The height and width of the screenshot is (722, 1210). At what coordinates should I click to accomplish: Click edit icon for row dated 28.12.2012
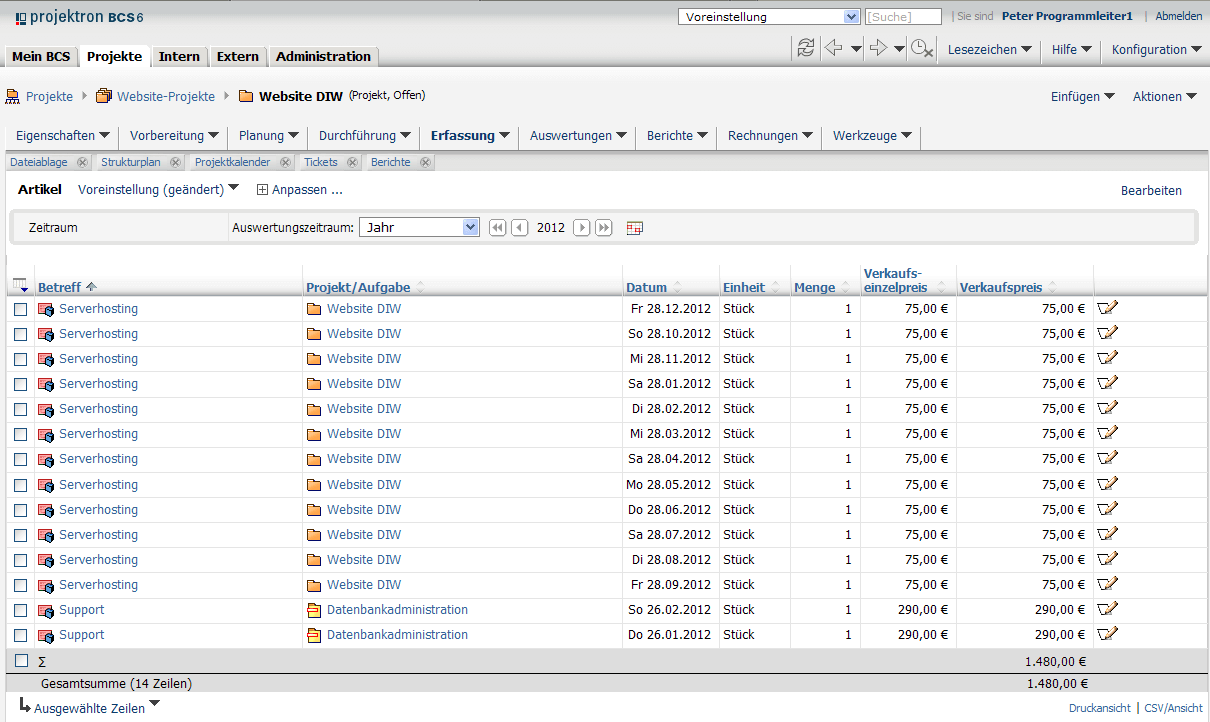[x=1107, y=308]
